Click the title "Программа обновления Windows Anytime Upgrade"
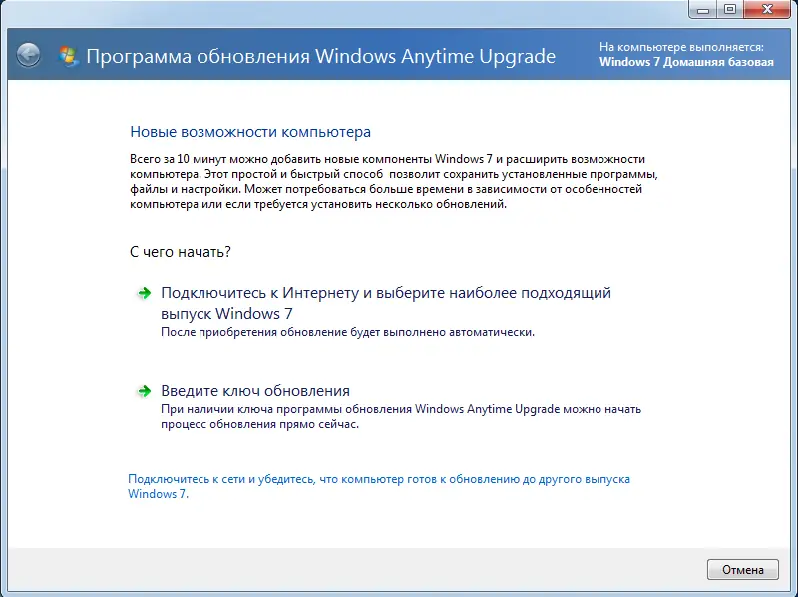Viewport: 798px width, 597px height. click(321, 56)
